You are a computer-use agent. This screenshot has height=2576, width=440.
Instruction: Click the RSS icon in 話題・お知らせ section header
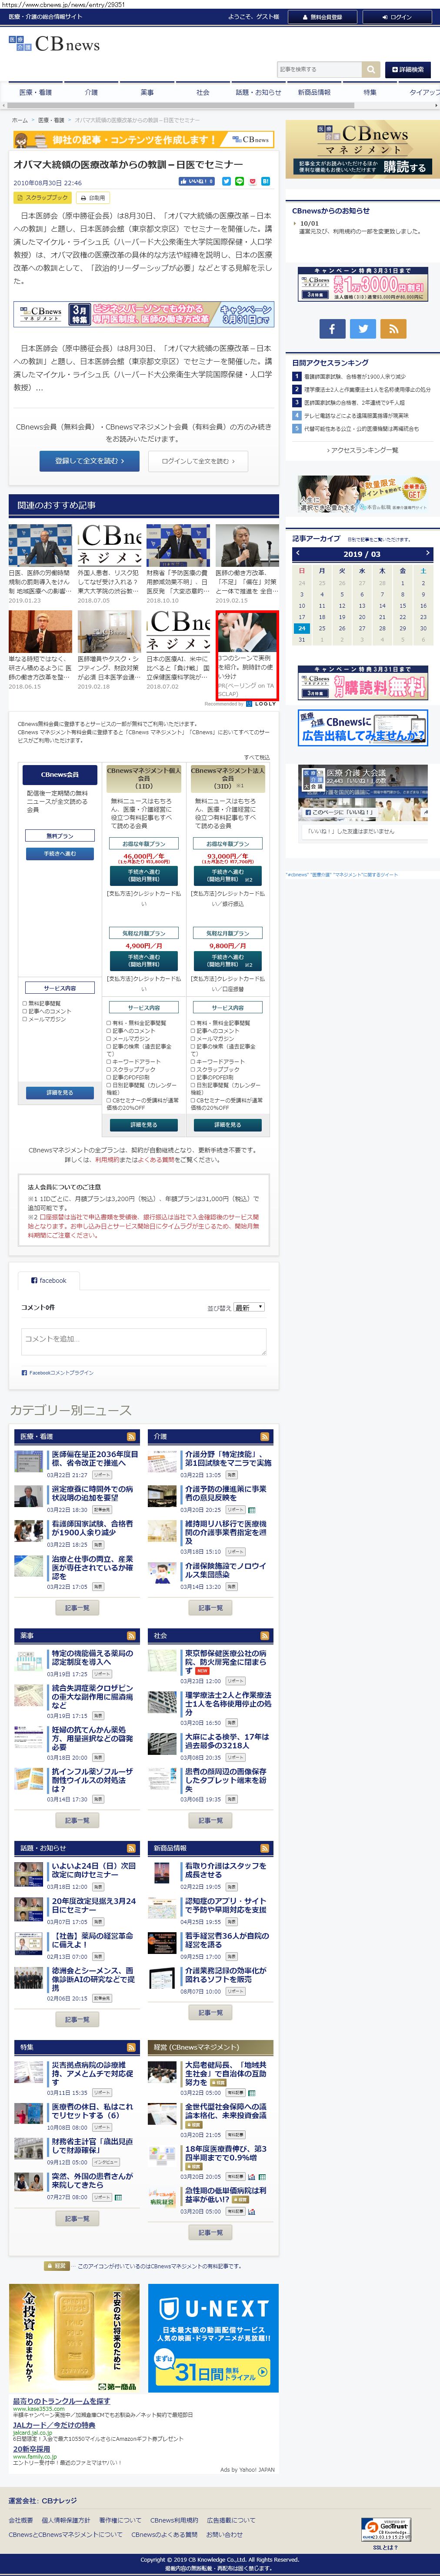[131, 1848]
